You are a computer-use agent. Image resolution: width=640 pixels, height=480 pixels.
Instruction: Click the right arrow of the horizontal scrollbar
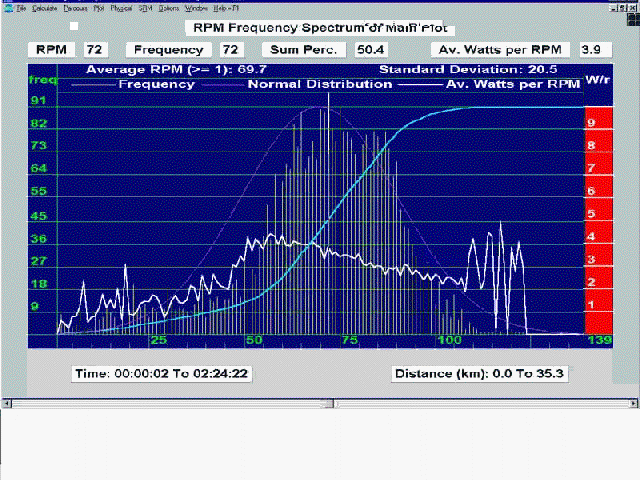[633, 403]
